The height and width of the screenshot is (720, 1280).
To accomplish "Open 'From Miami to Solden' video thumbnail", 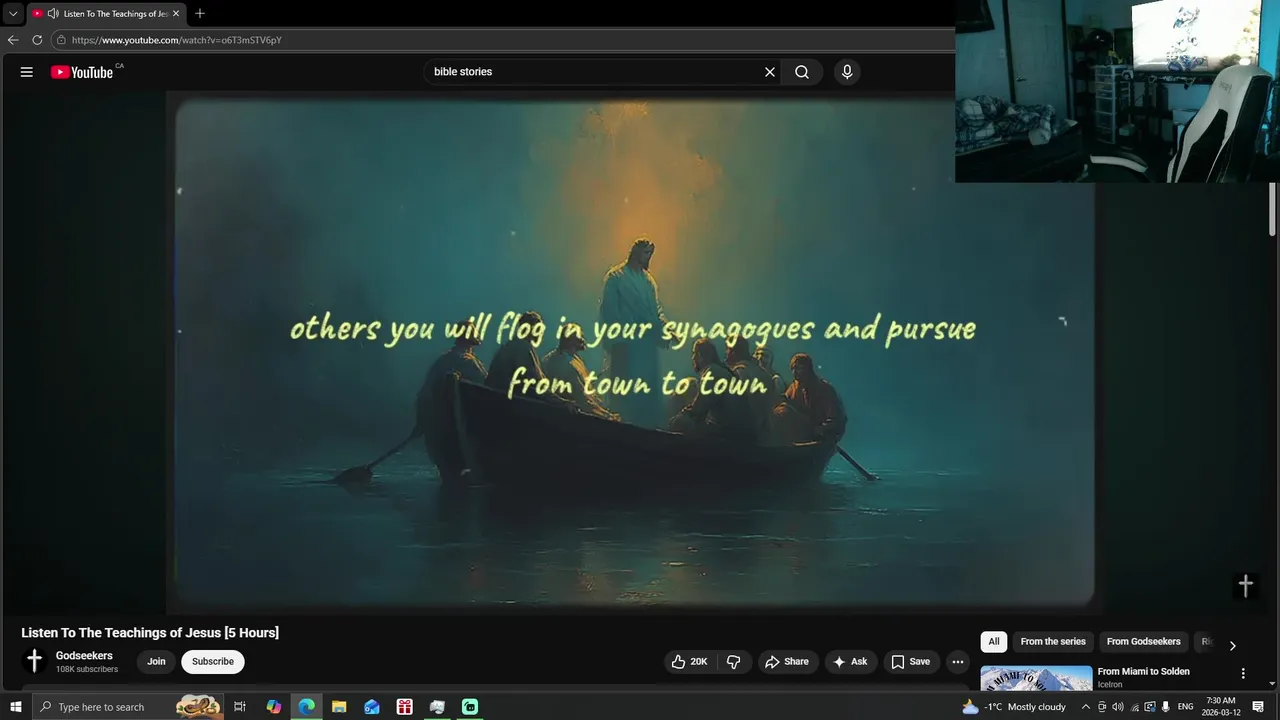I will 1036,678.
